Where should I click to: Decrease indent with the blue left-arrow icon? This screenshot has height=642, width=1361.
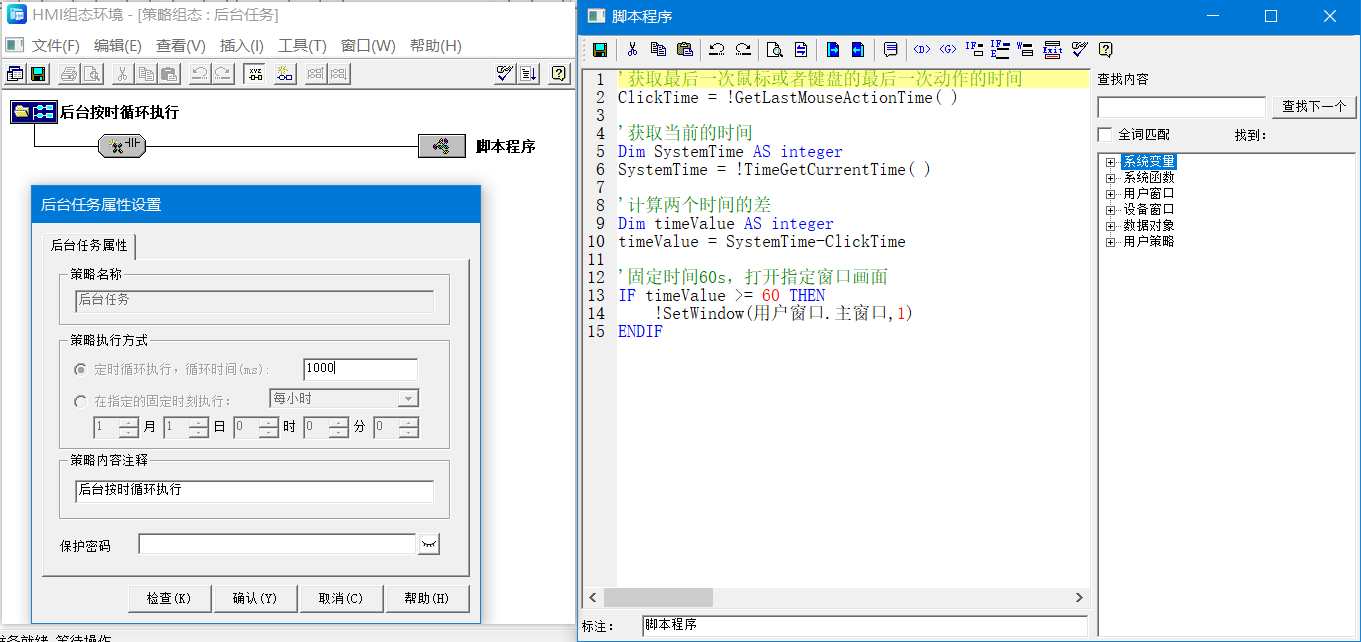coord(858,50)
